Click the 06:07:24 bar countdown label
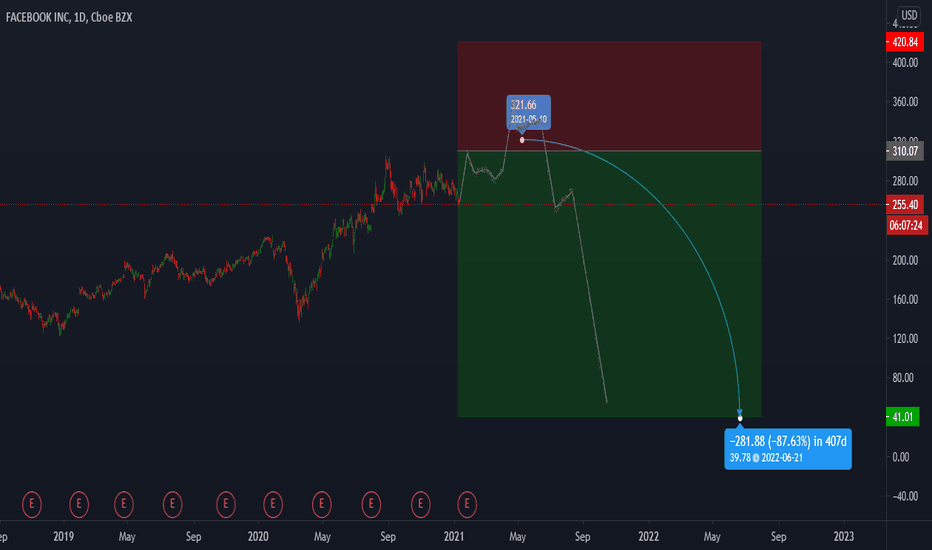Viewport: 932px width, 550px height. [906, 225]
